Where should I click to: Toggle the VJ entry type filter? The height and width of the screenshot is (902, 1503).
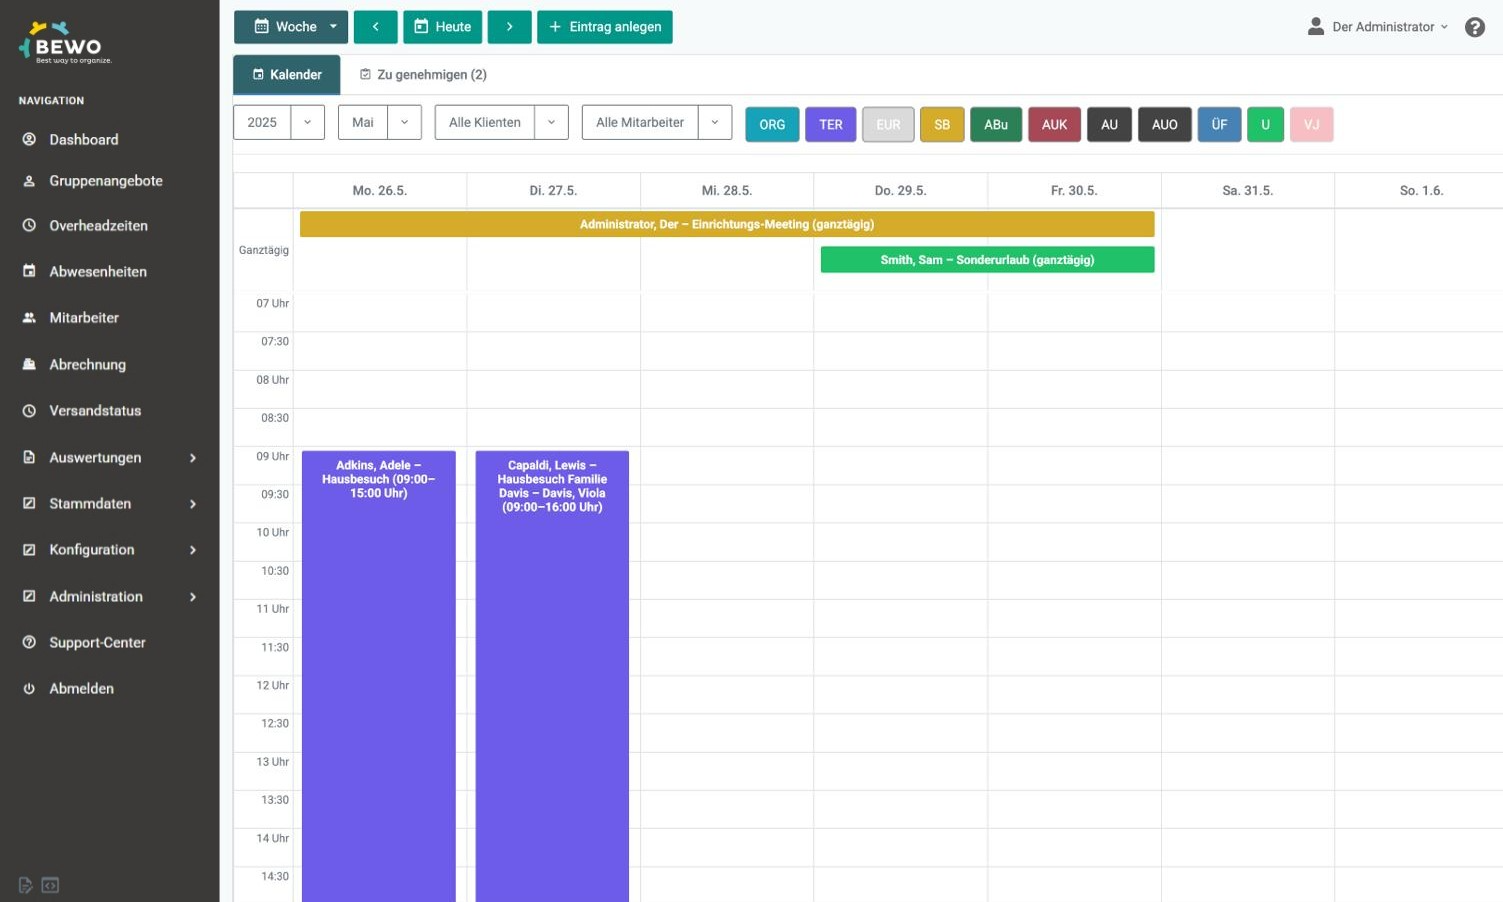tap(1312, 124)
